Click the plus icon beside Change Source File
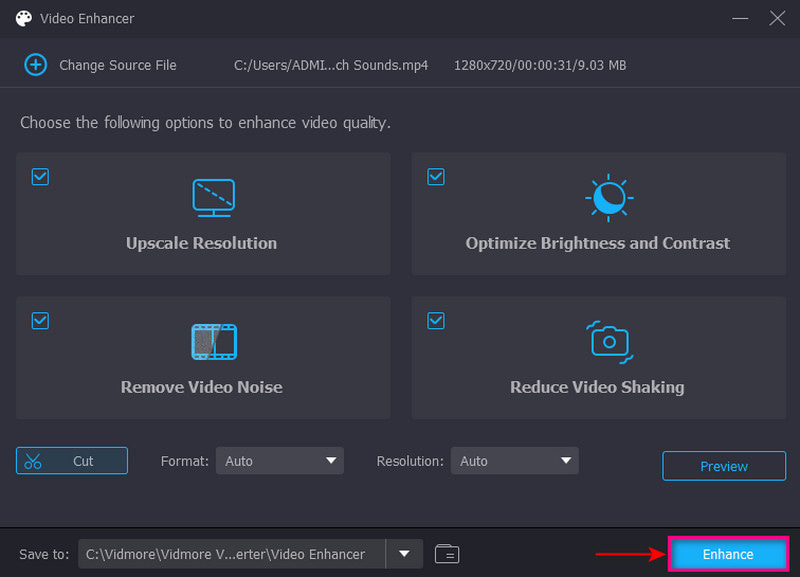The width and height of the screenshot is (800, 577). [35, 64]
